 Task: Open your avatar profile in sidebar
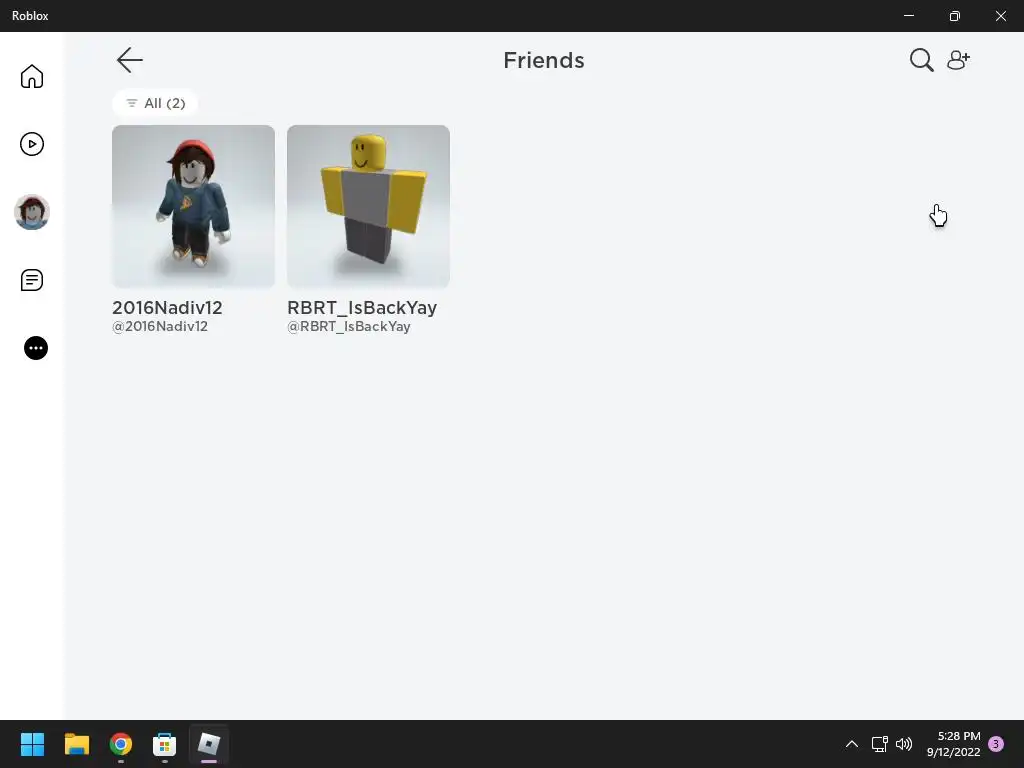click(31, 212)
